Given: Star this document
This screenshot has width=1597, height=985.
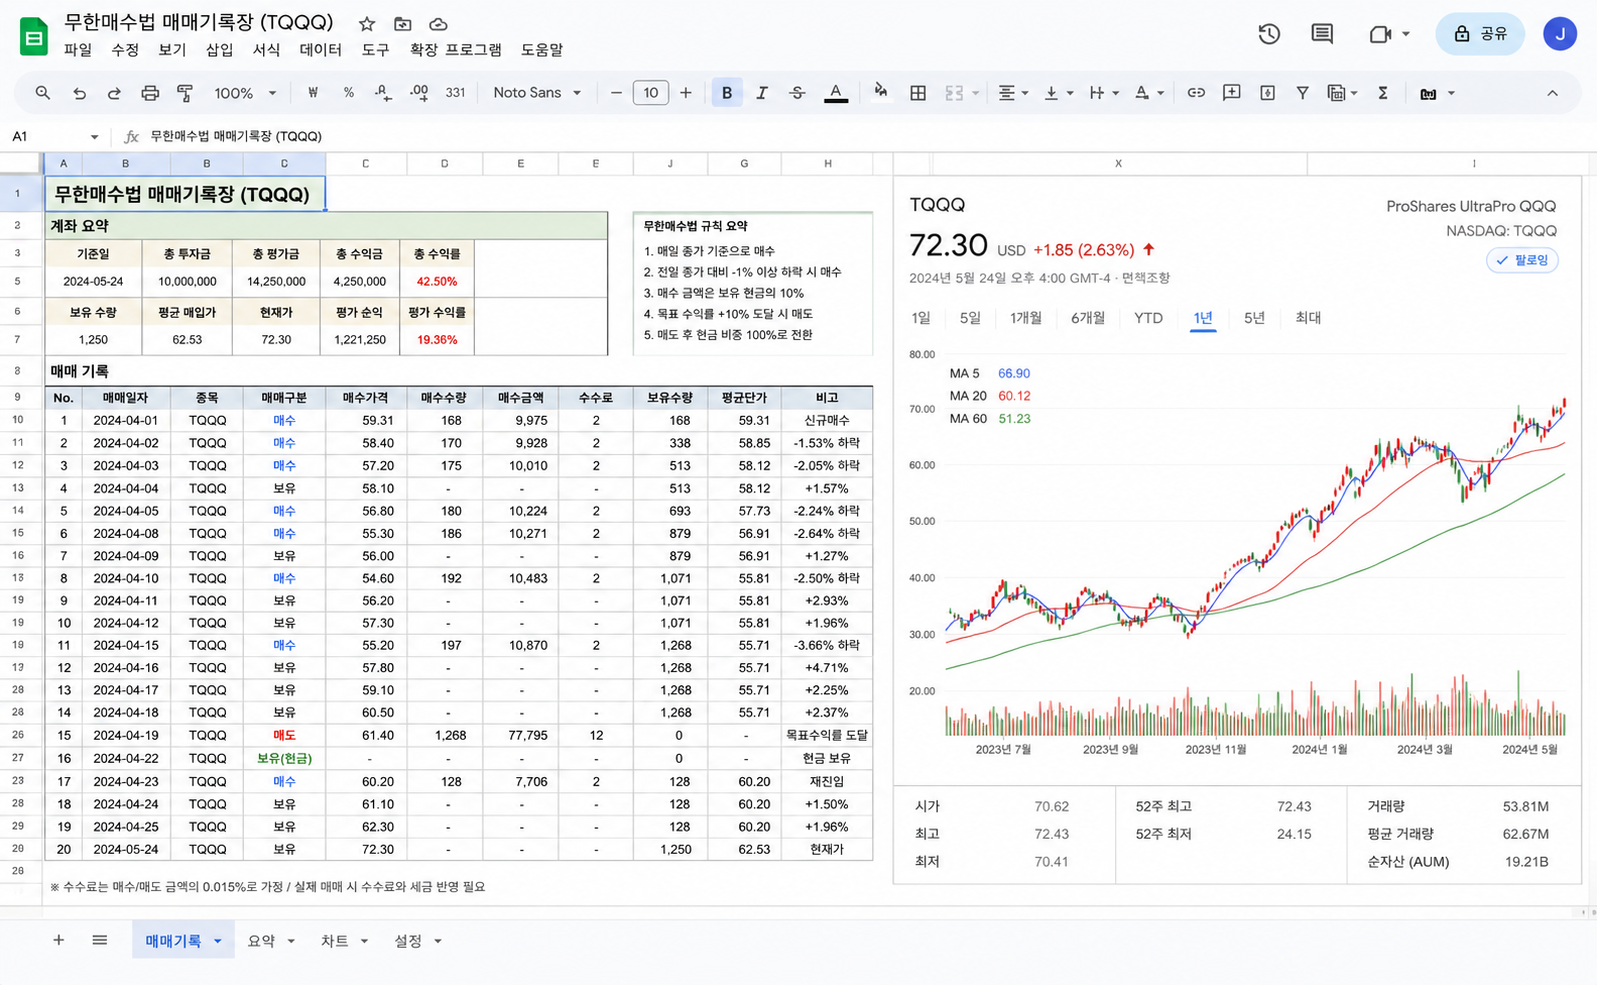Looking at the screenshot, I should point(367,24).
